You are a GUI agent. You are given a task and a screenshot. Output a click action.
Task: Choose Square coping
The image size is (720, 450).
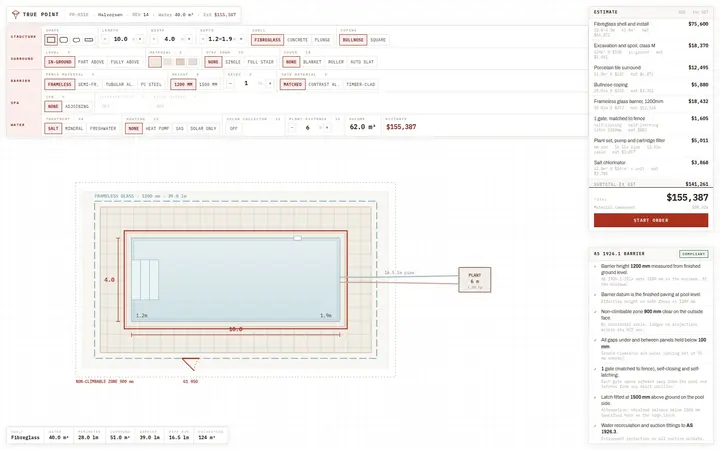coord(378,40)
